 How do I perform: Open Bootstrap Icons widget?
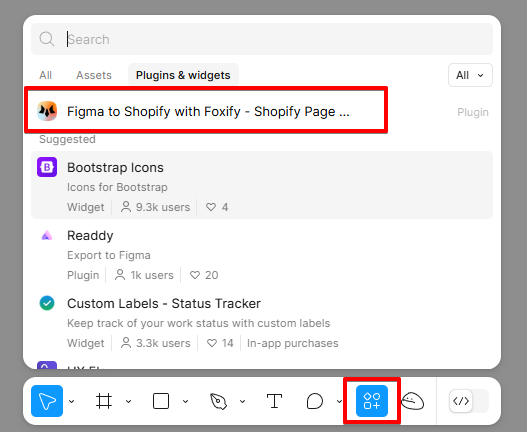pos(262,185)
